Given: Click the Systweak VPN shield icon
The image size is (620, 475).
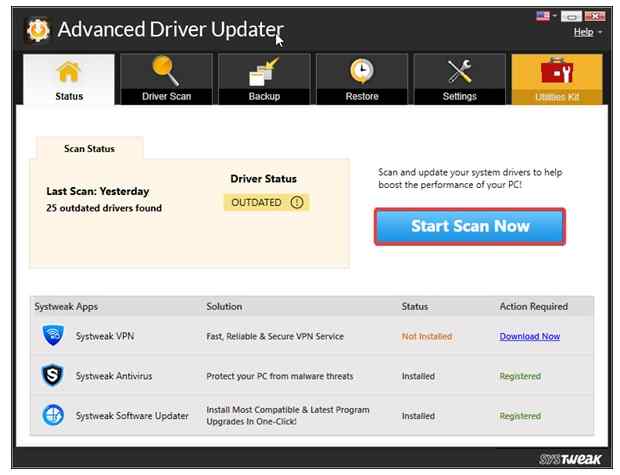Looking at the screenshot, I should (x=54, y=337).
